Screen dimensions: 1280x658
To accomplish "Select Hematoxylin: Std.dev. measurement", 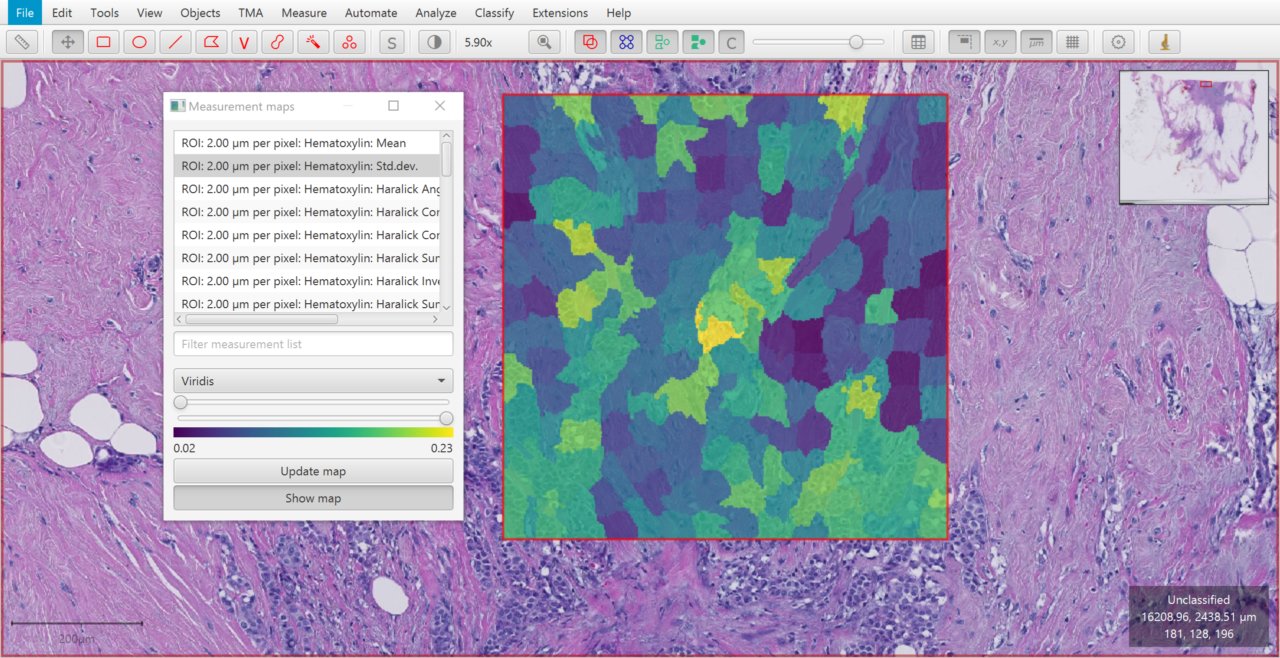I will 307,166.
